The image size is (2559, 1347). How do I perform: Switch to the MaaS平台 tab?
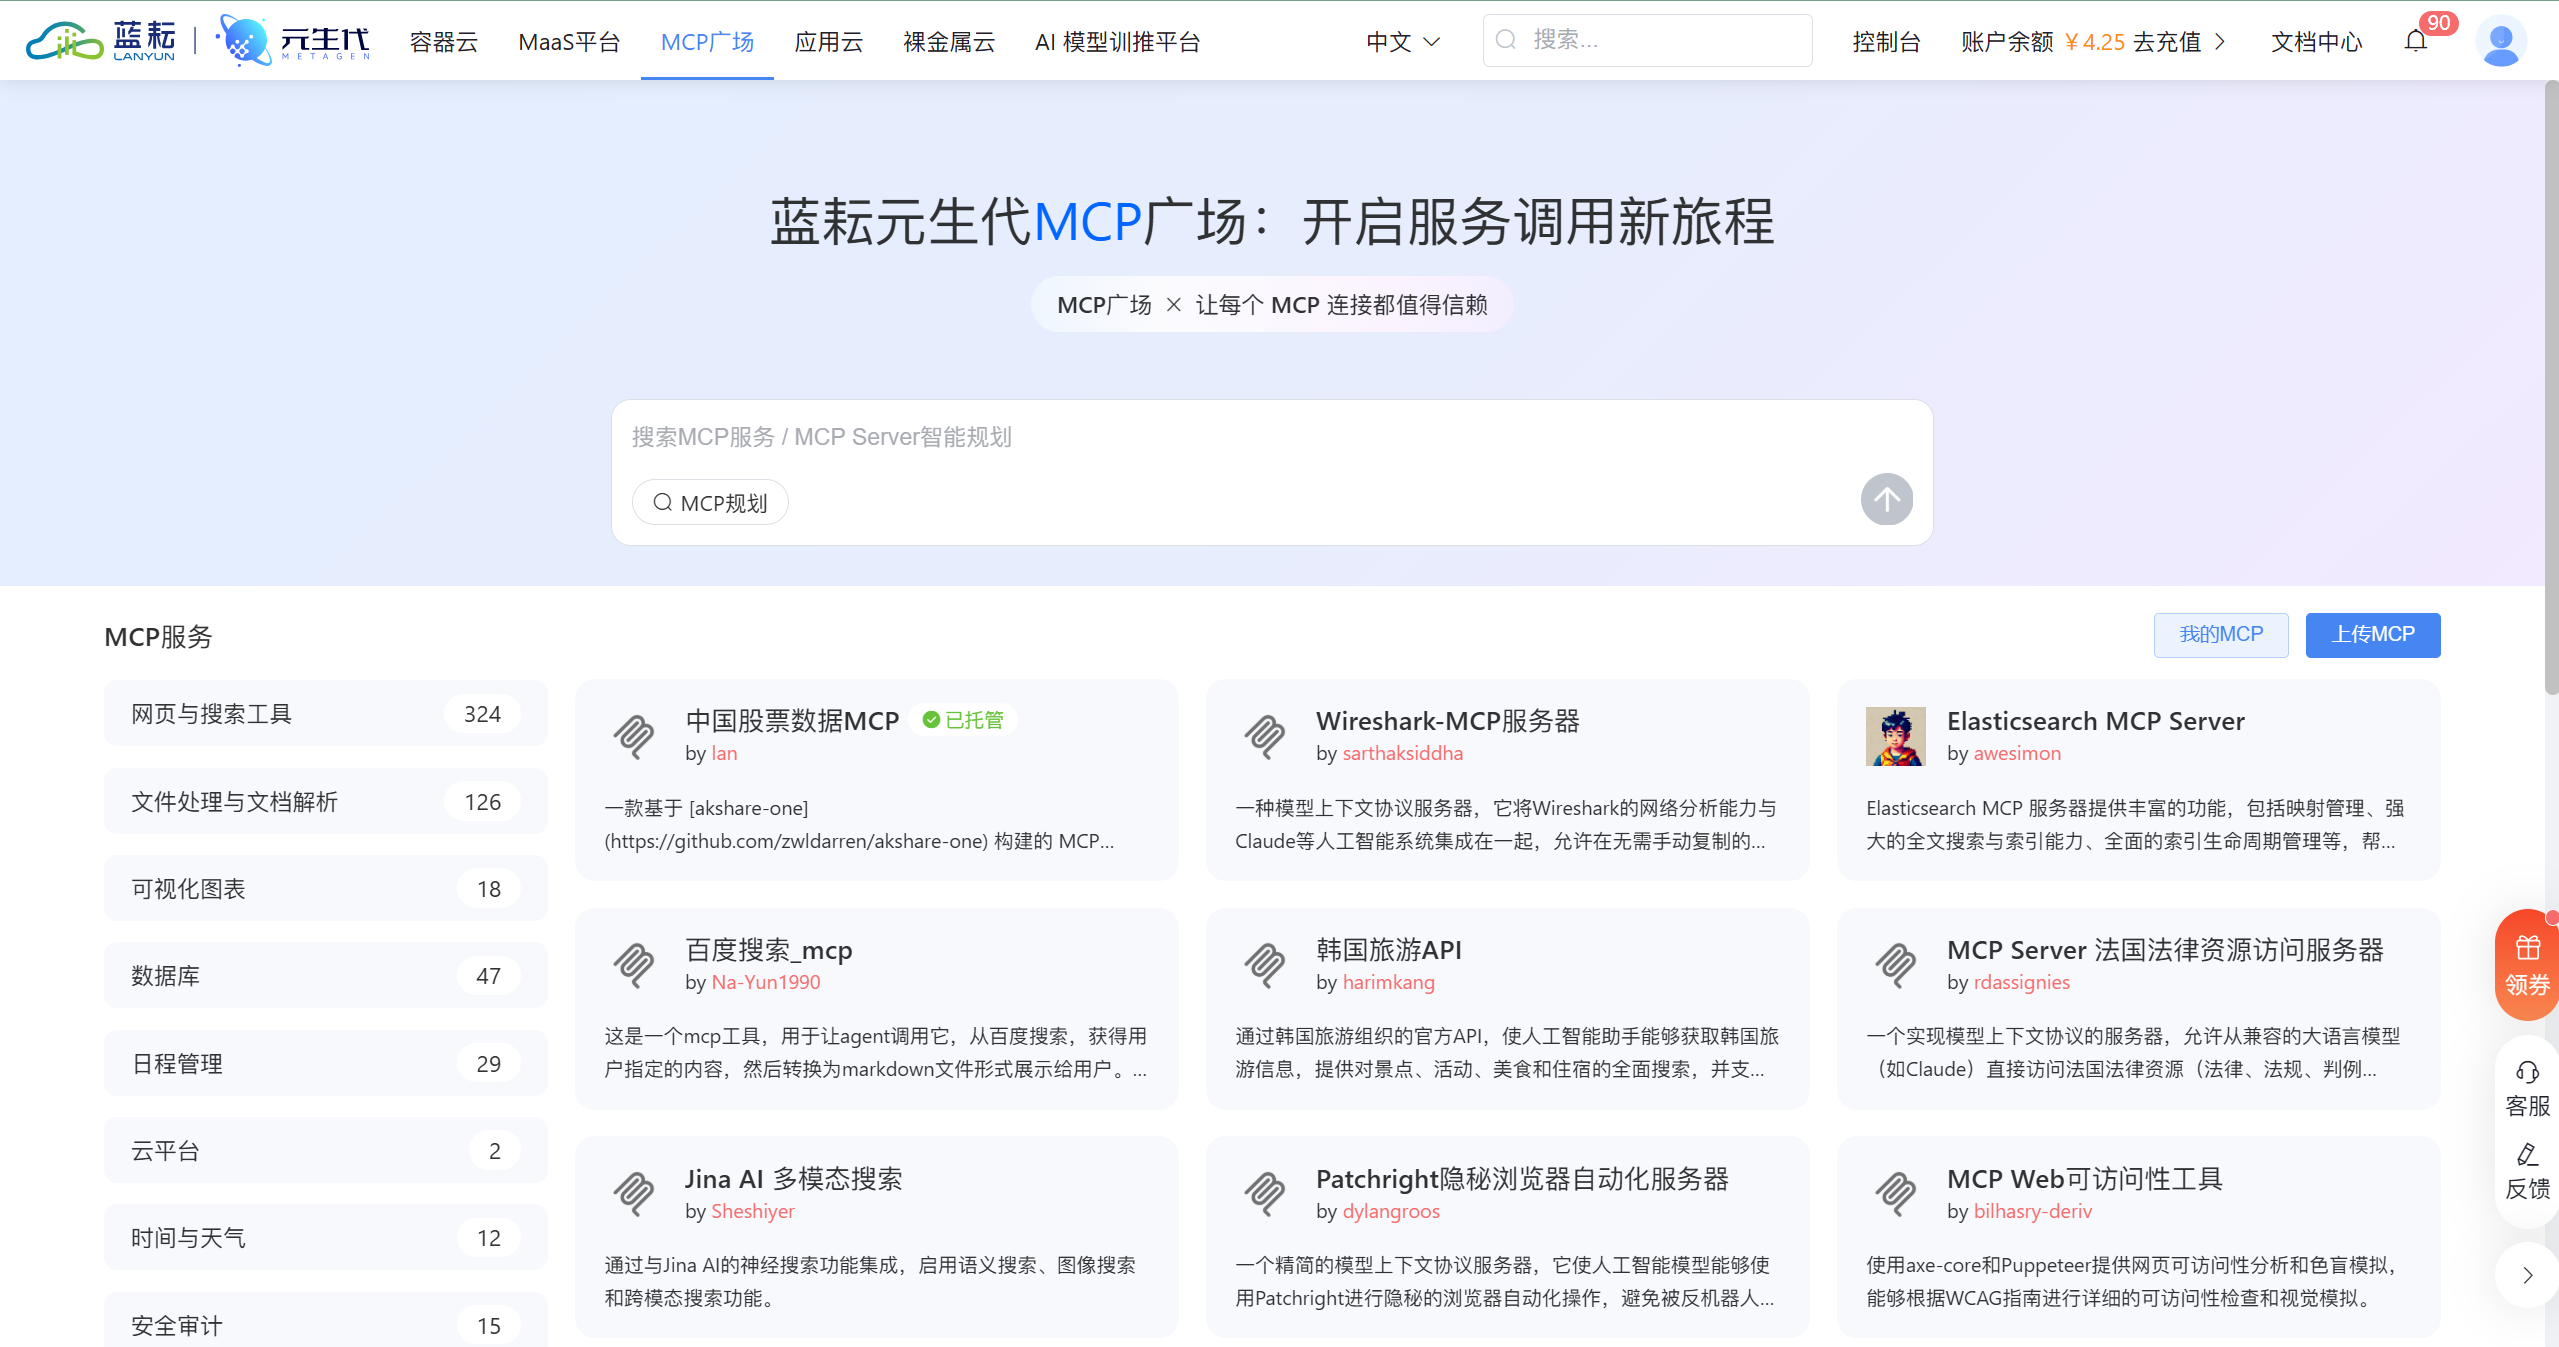[x=569, y=42]
